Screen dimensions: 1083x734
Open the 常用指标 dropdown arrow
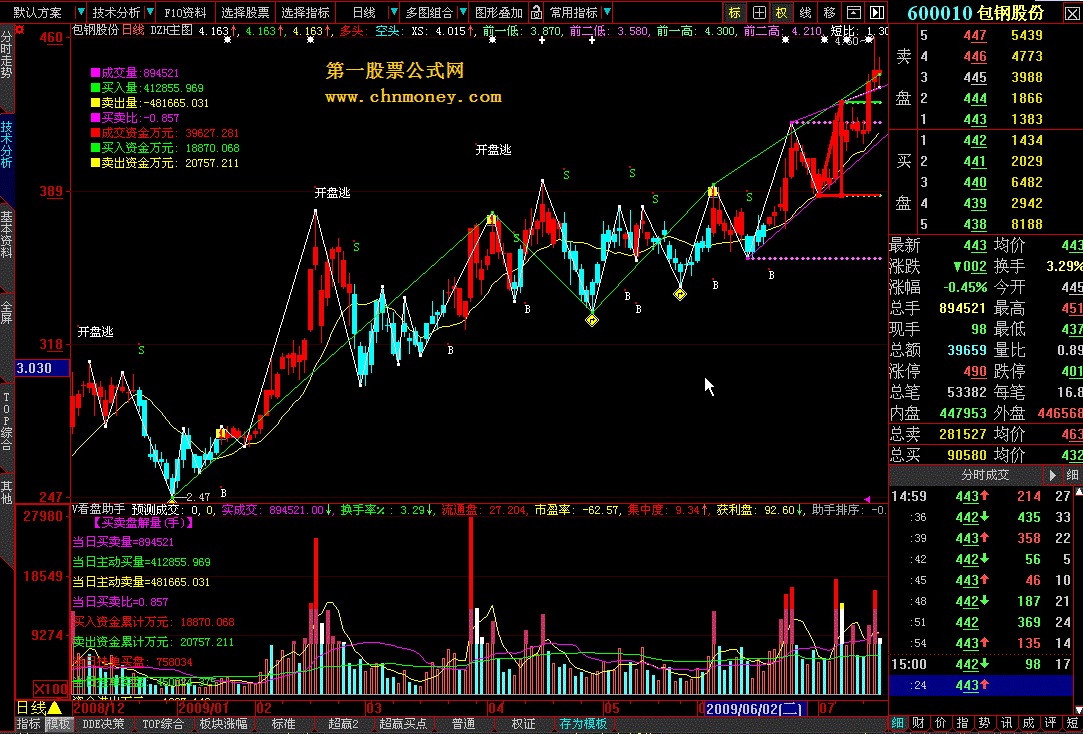click(606, 12)
